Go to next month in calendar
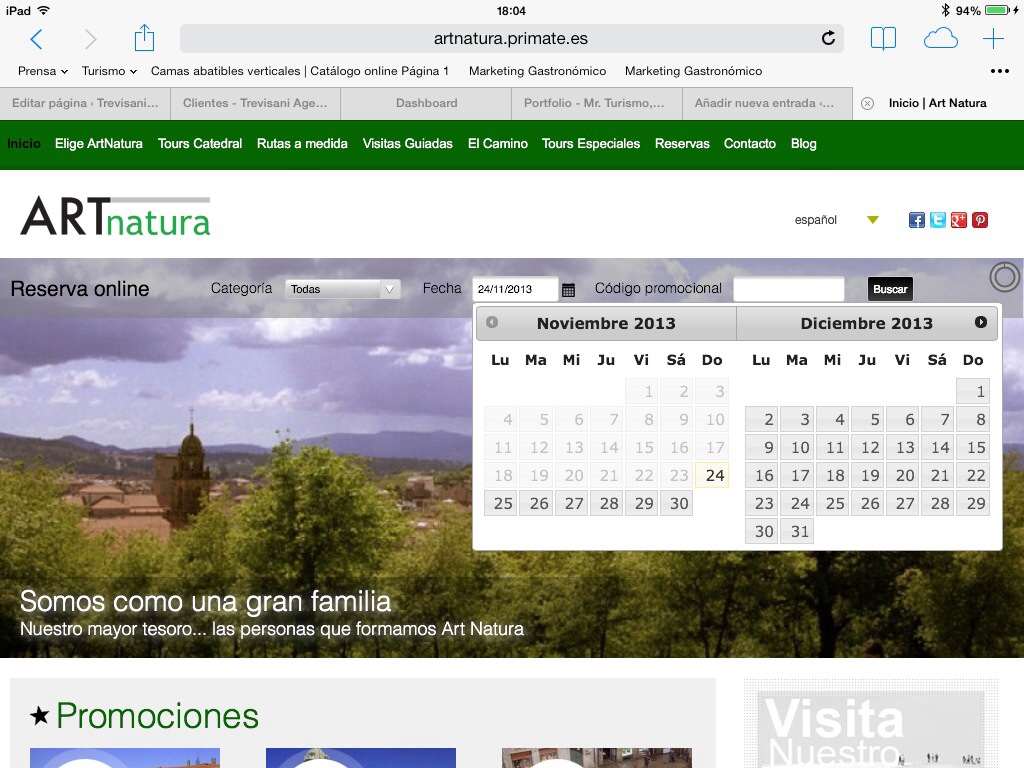This screenshot has width=1024, height=768. coord(981,322)
